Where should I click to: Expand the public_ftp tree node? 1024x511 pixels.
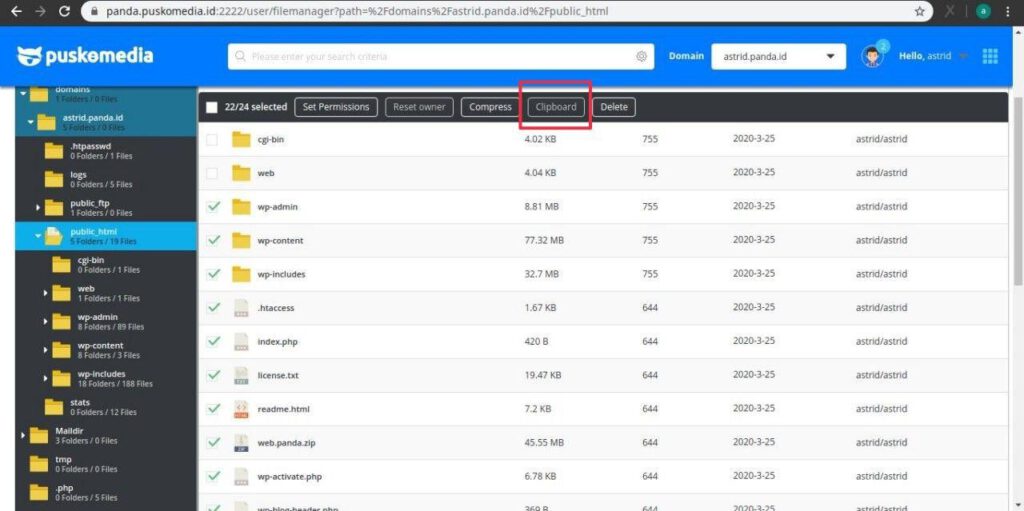tap(38, 208)
